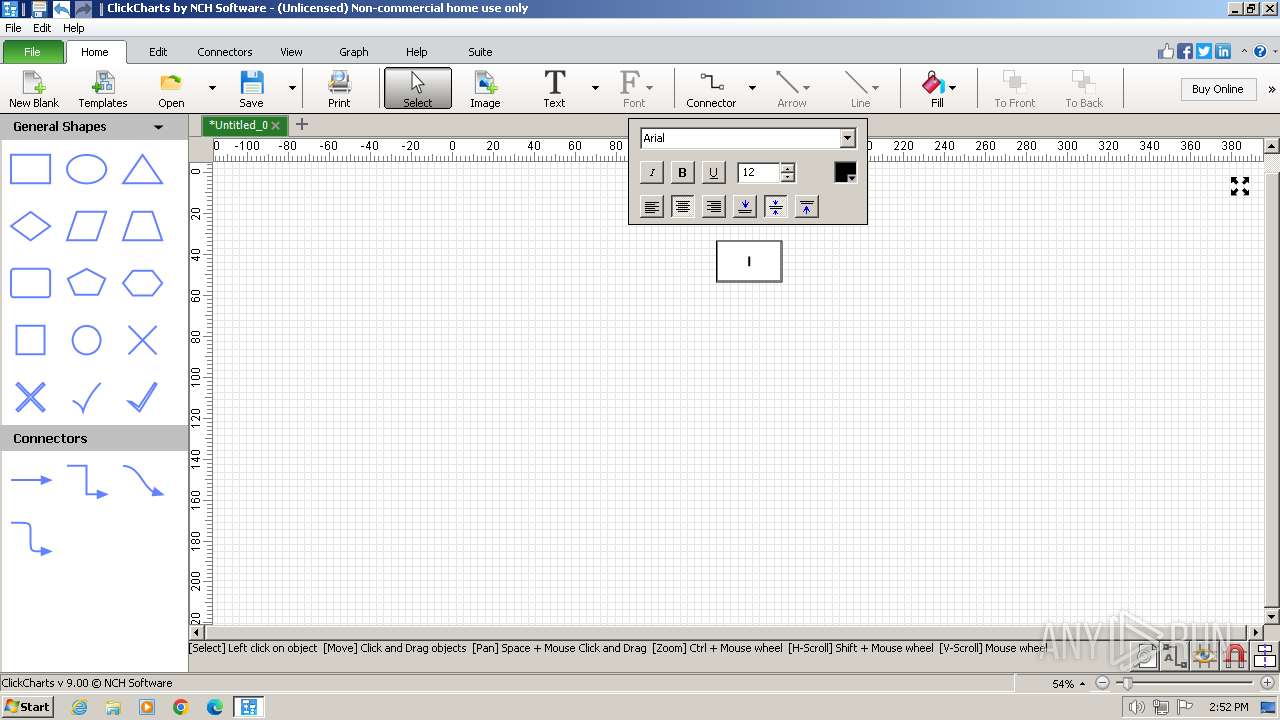This screenshot has width=1280, height=720.
Task: Select the ellipse shape
Action: coord(86,169)
